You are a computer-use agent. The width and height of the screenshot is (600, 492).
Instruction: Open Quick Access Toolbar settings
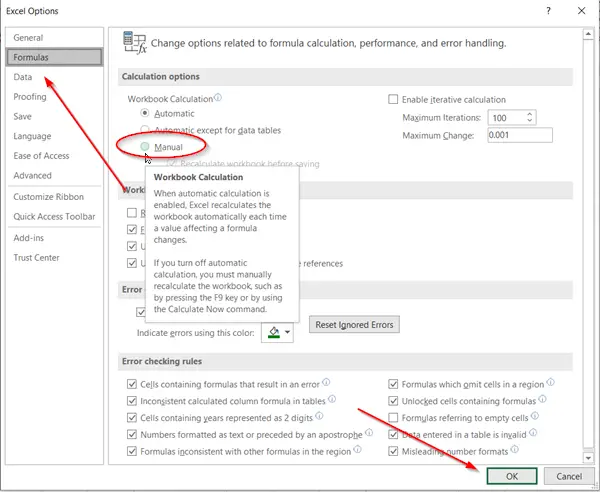[x=54, y=217]
